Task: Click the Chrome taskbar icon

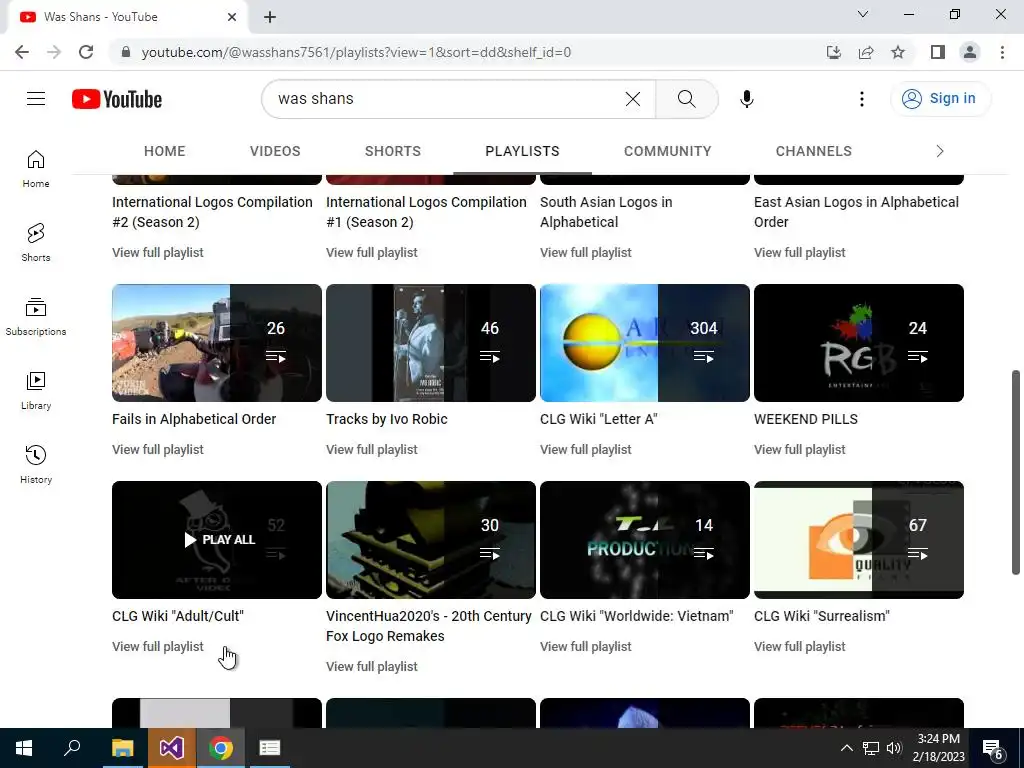Action: (x=221, y=748)
